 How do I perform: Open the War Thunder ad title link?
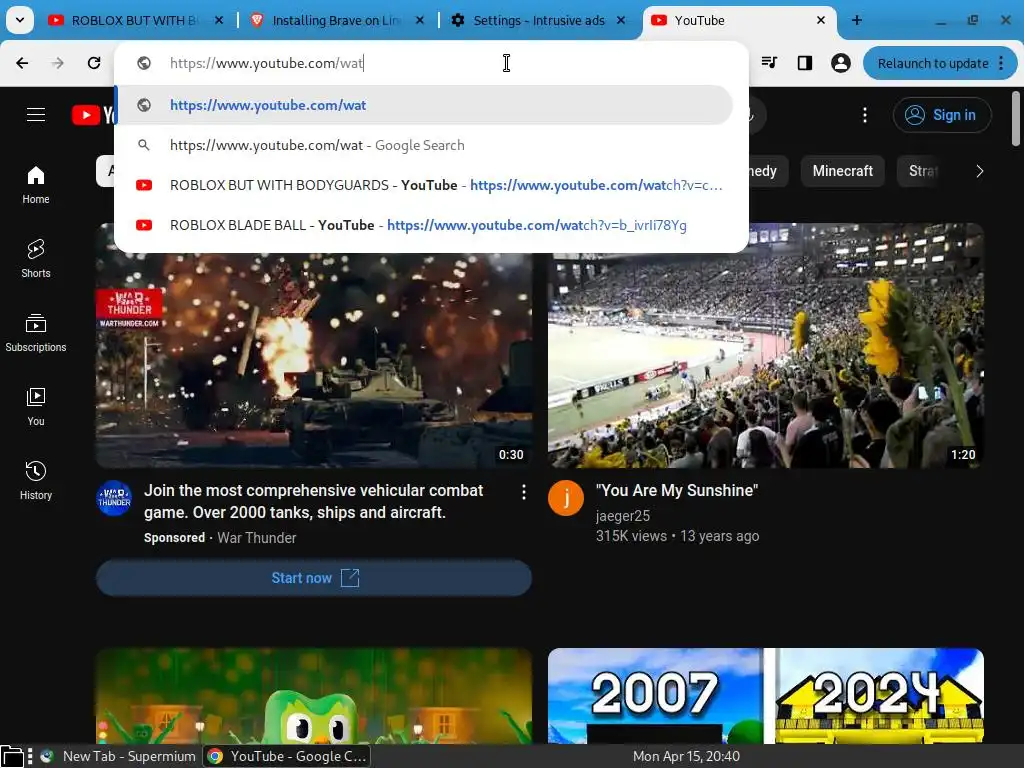(313, 502)
